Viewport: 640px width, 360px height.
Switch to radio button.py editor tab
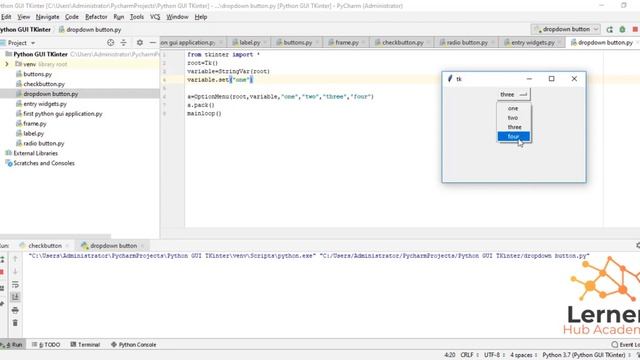pos(466,42)
